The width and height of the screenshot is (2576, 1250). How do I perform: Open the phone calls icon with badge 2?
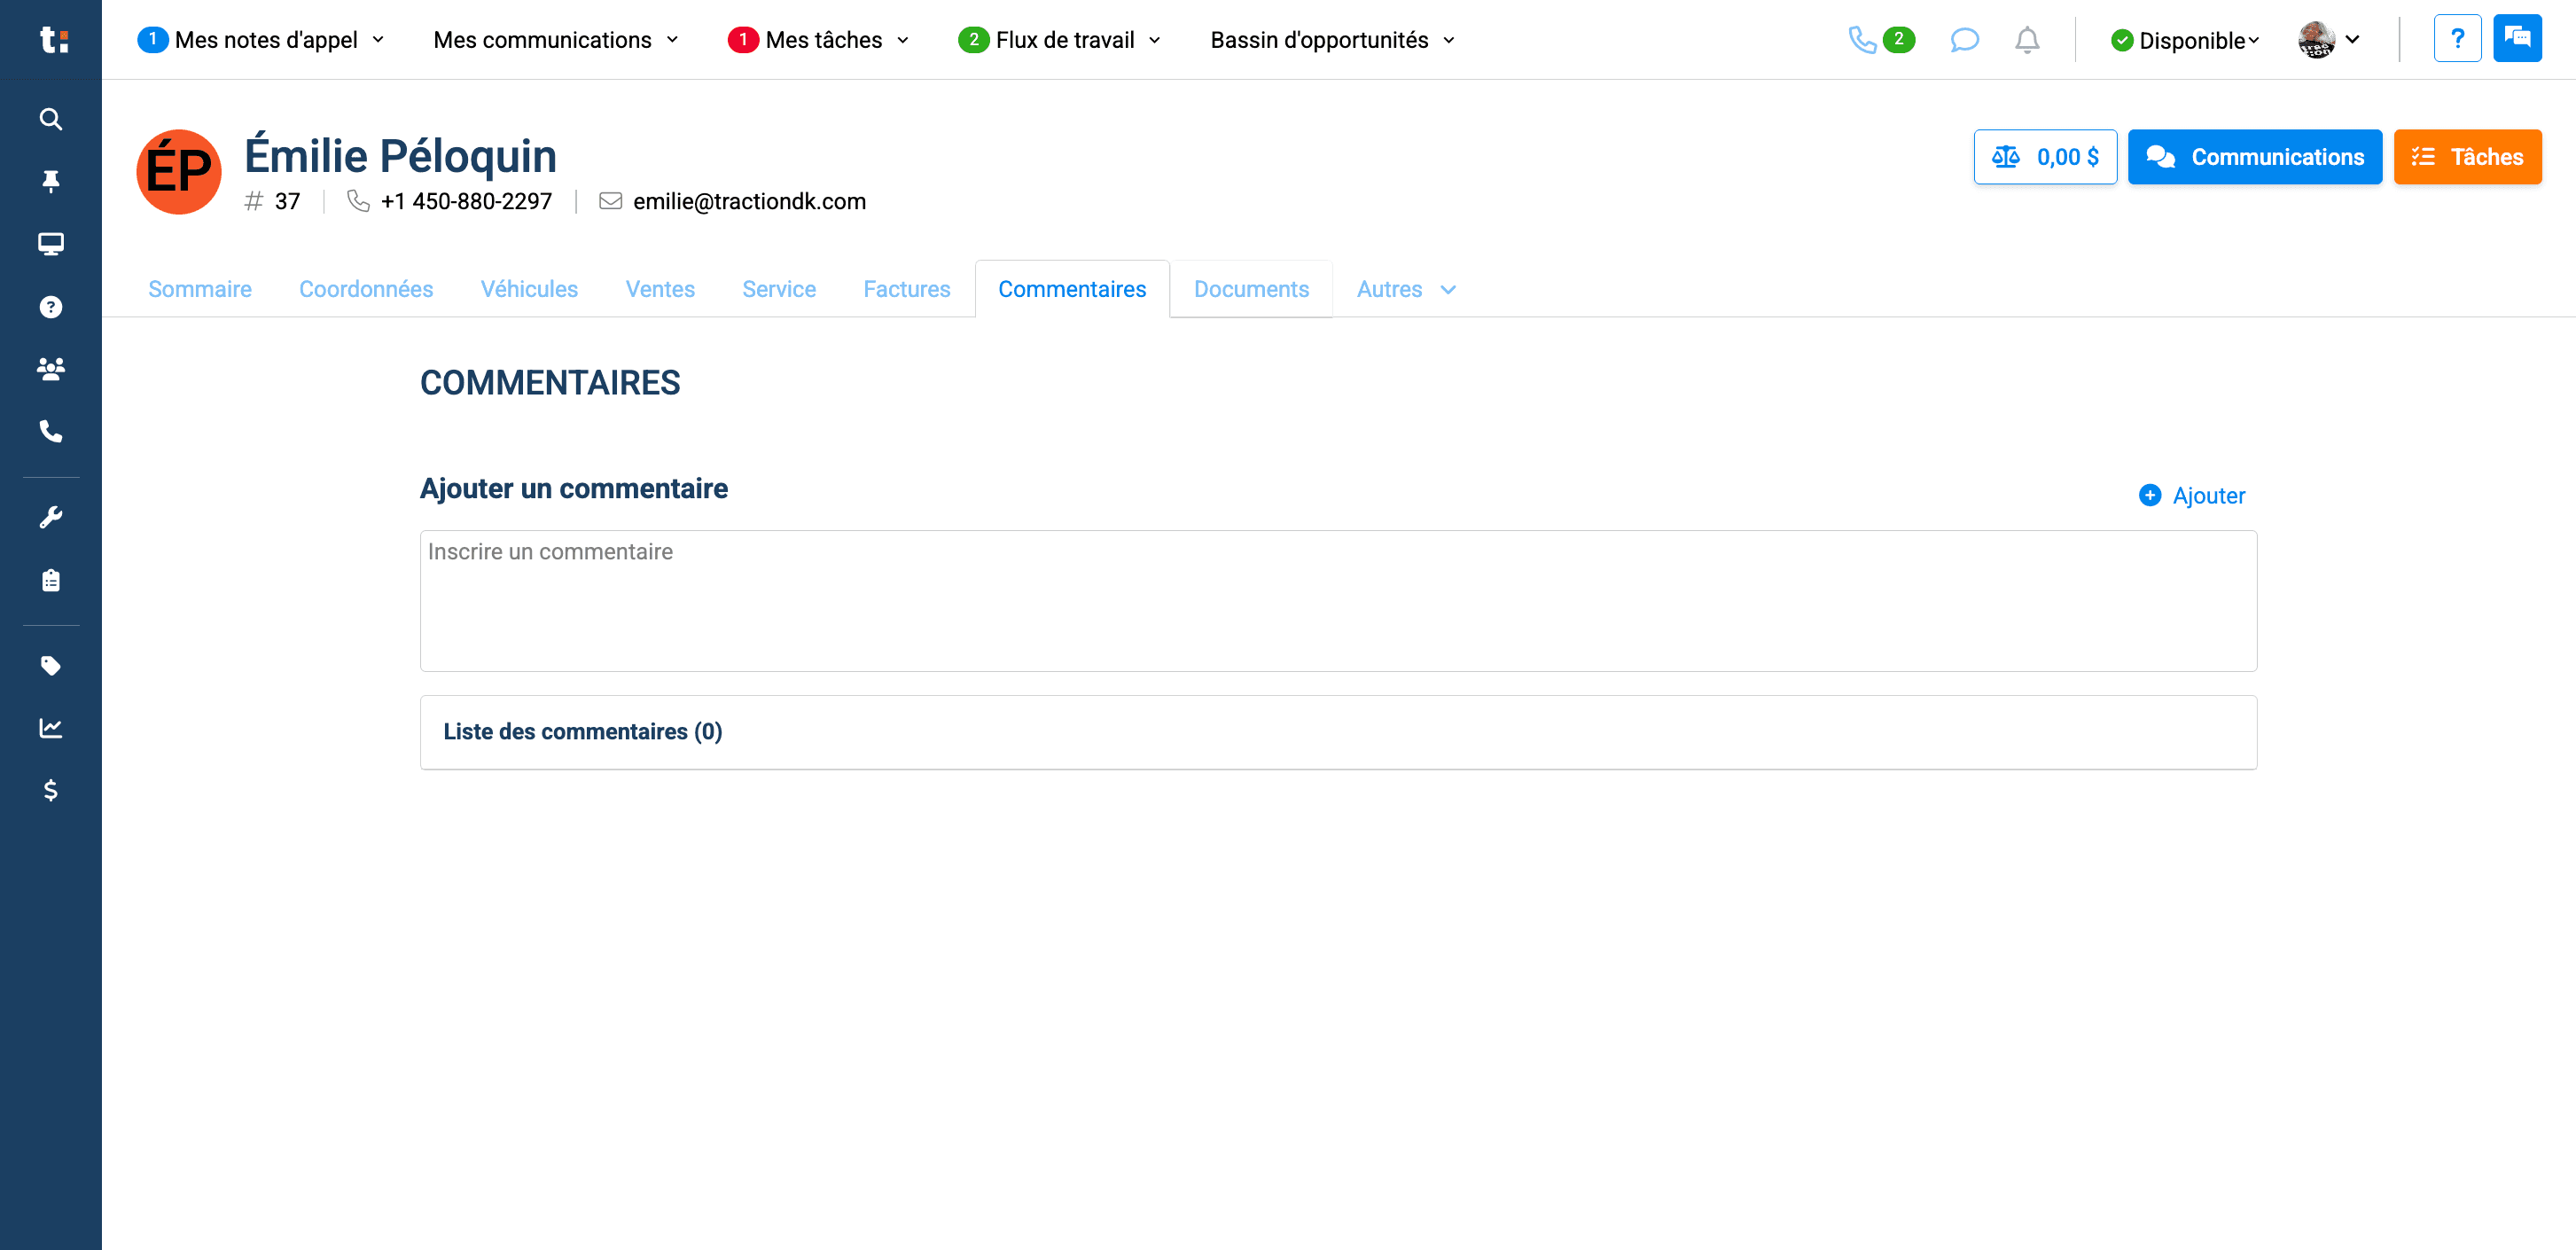click(x=1880, y=40)
